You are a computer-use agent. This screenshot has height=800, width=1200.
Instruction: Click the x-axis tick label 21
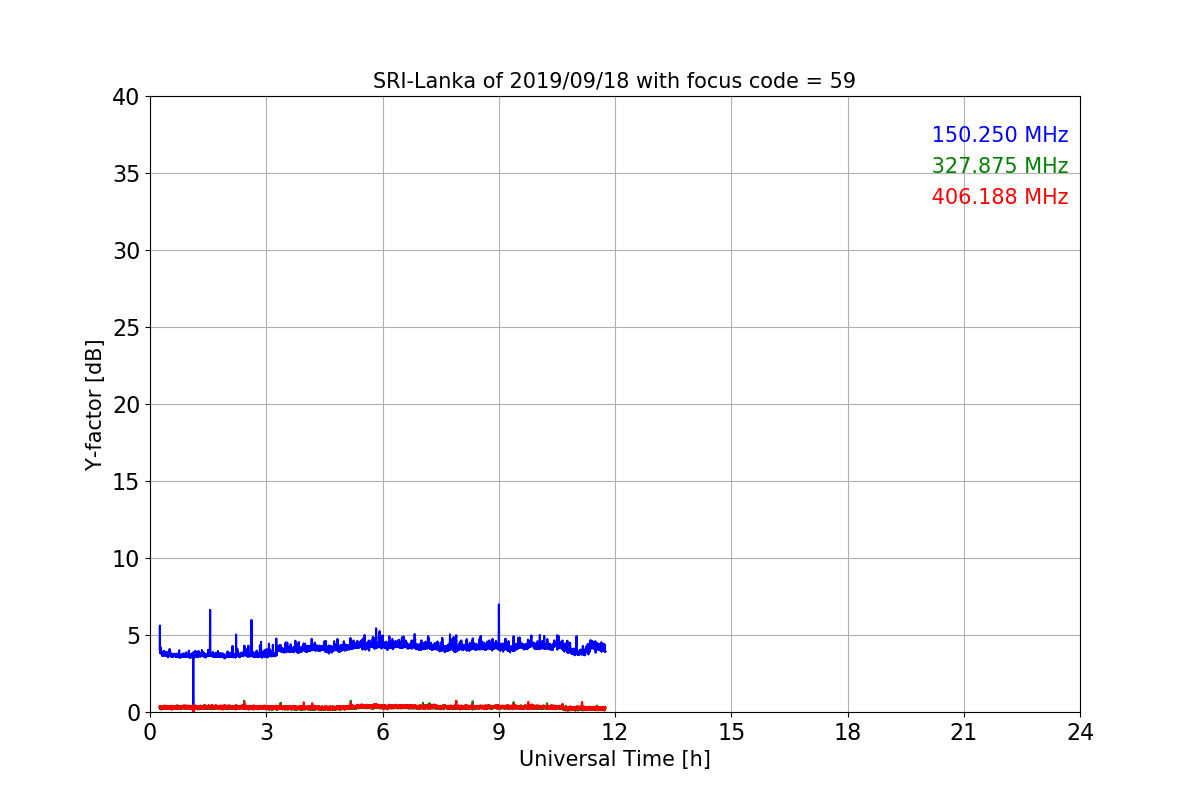[x=964, y=732]
